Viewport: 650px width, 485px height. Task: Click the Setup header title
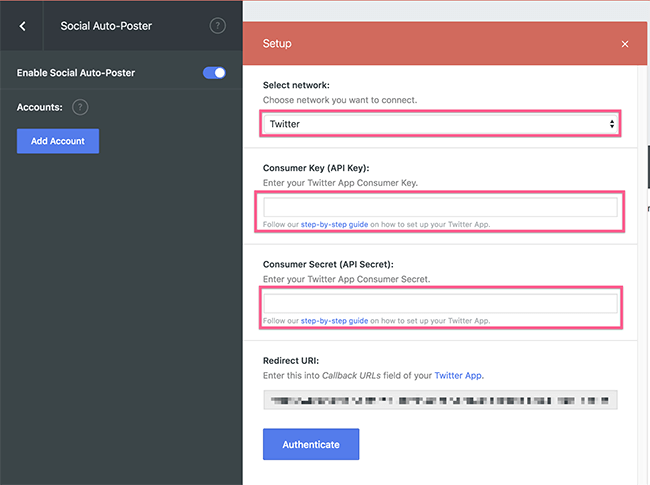277,44
